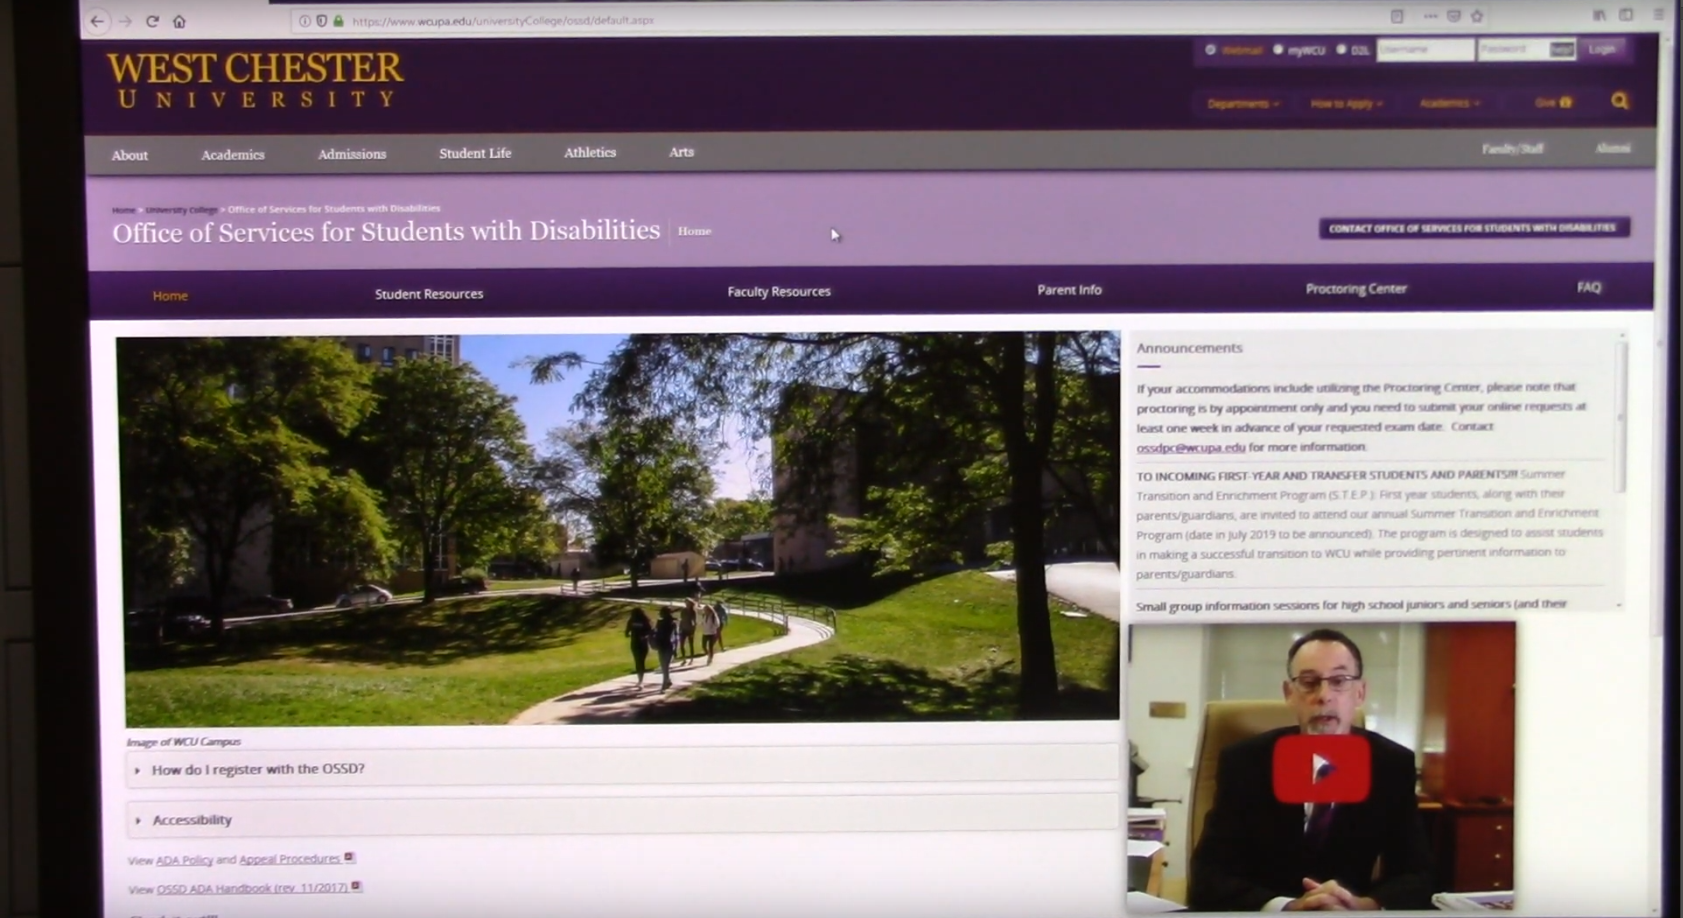Play the YouTube video of the man
The height and width of the screenshot is (918, 1683).
pyautogui.click(x=1321, y=768)
